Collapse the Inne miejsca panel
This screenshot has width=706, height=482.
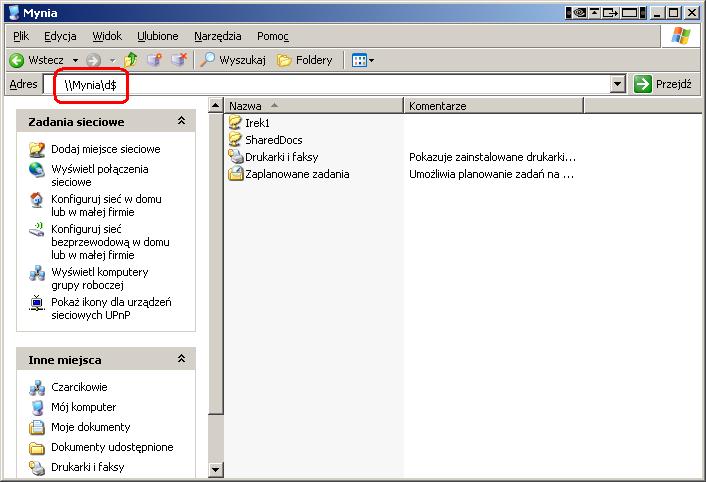[x=181, y=359]
